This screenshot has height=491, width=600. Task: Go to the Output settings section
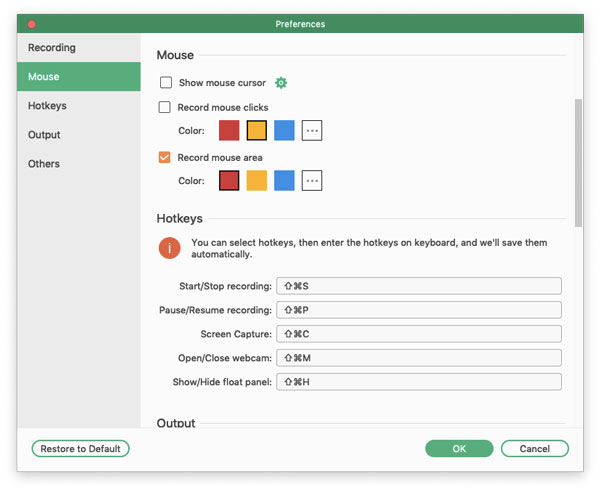[44, 135]
